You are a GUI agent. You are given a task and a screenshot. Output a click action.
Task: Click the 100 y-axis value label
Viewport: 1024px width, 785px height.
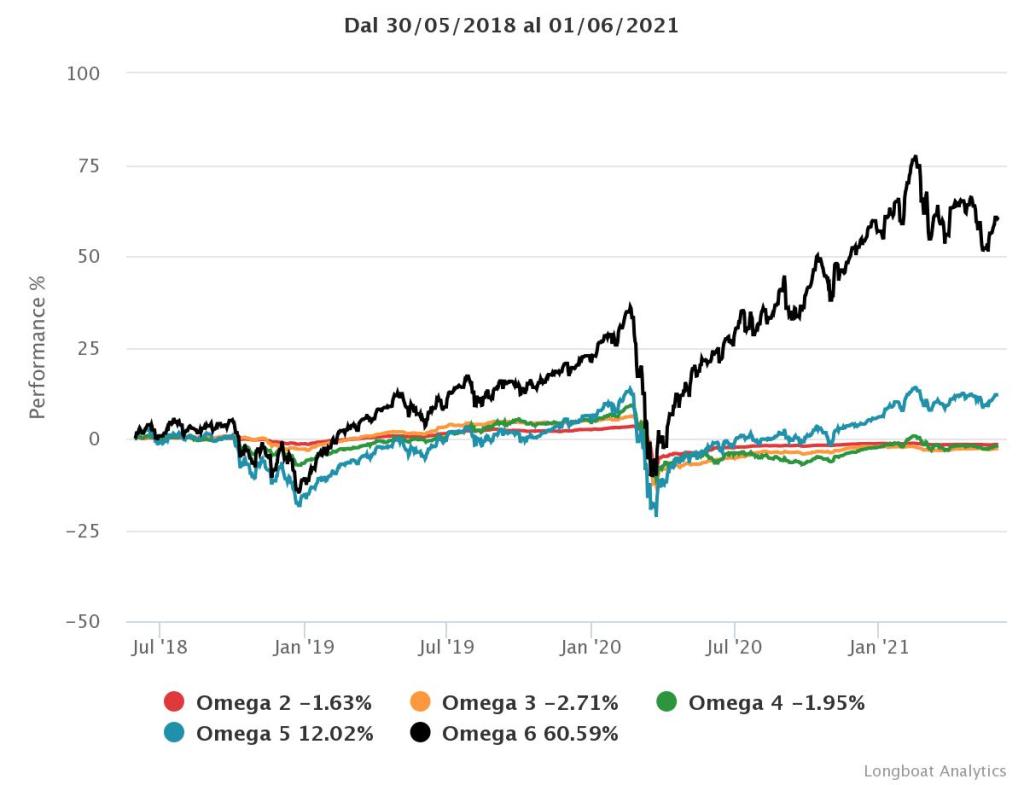[84, 73]
